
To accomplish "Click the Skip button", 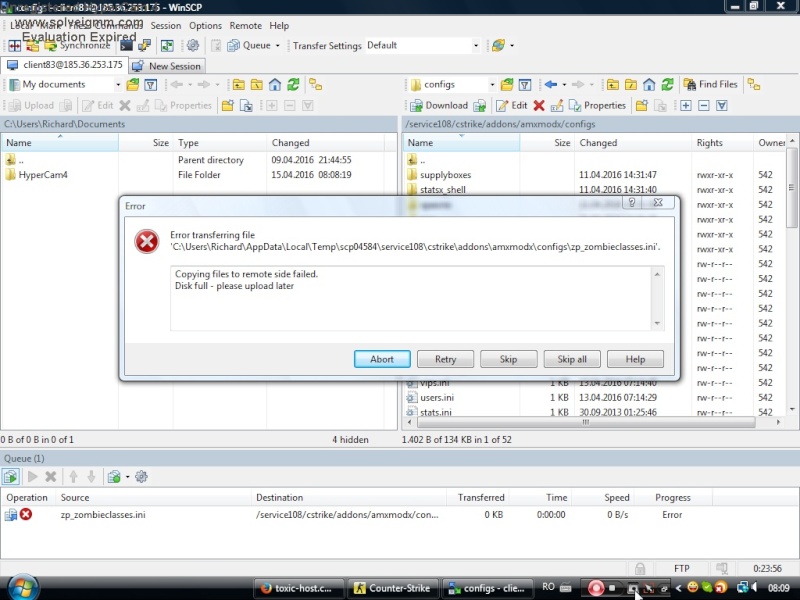I will 509,359.
